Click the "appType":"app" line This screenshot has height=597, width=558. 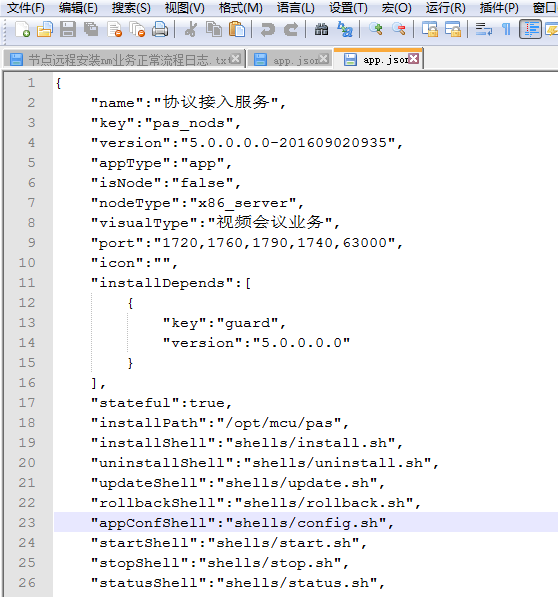(161, 163)
